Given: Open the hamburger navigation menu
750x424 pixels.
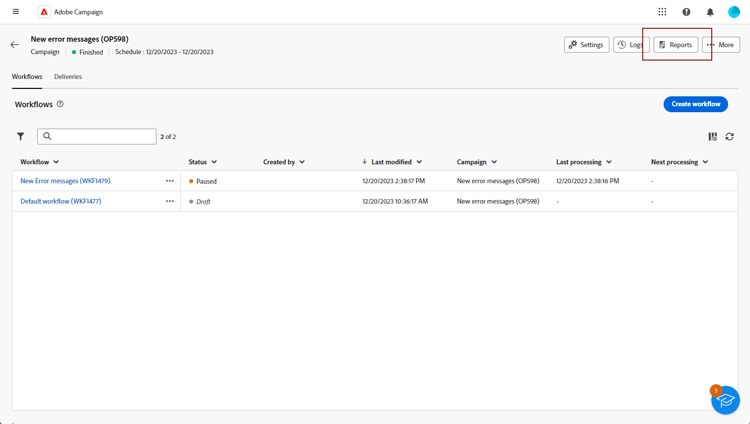Looking at the screenshot, I should click(15, 12).
